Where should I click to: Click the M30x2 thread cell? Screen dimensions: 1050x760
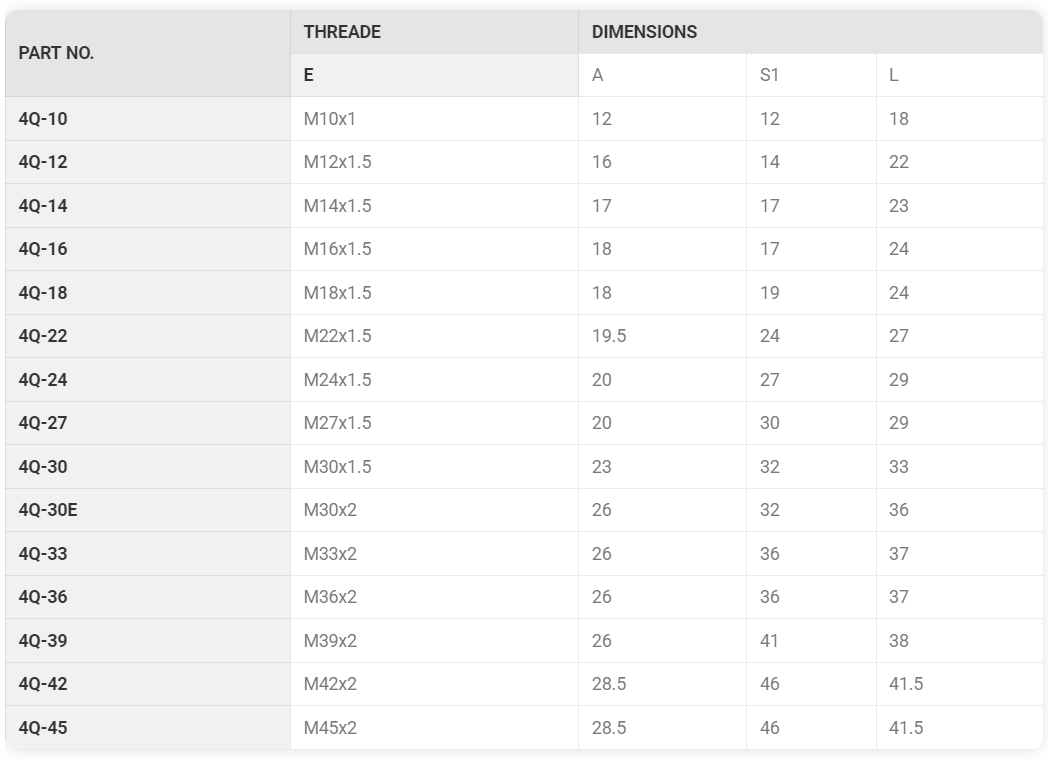(x=435, y=510)
